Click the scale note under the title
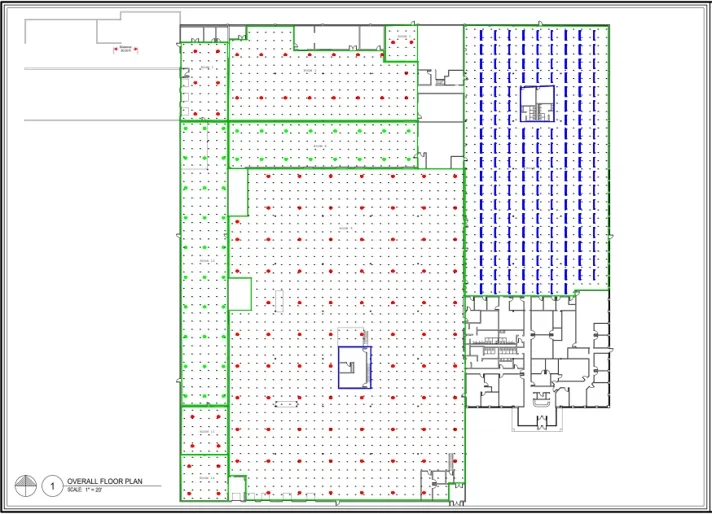 point(84,490)
